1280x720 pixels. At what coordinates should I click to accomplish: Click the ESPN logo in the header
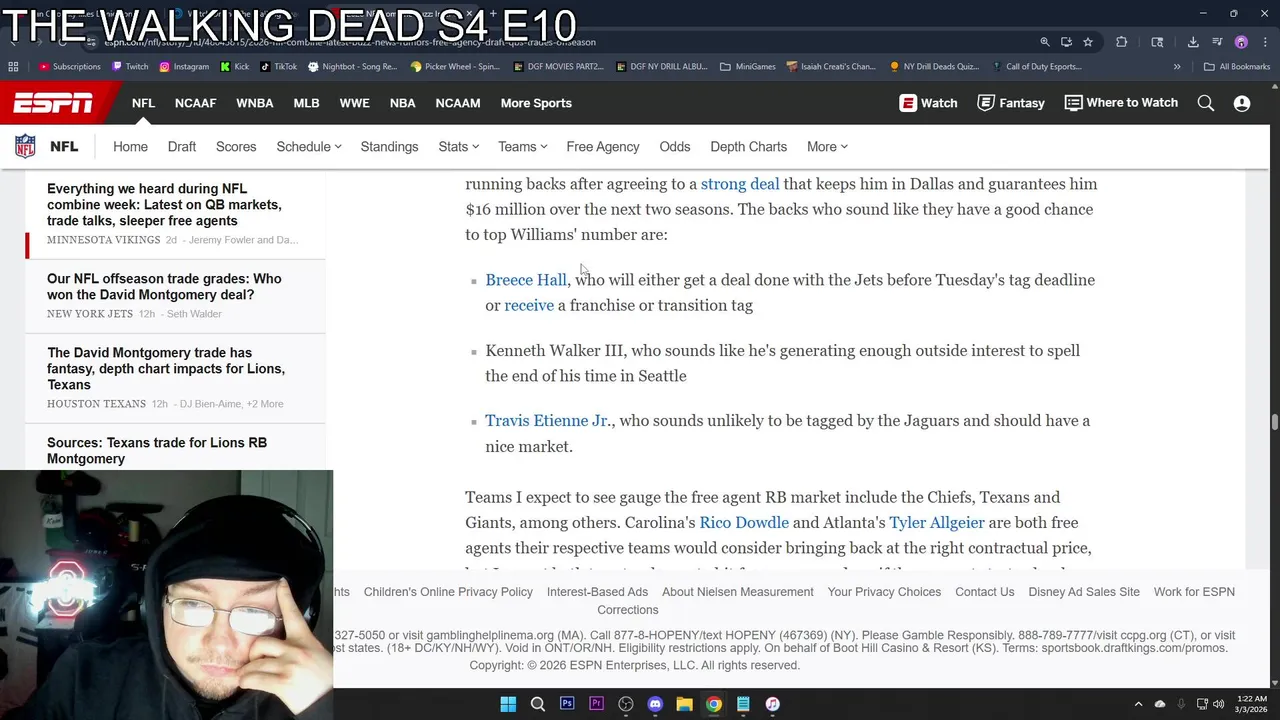coord(52,103)
